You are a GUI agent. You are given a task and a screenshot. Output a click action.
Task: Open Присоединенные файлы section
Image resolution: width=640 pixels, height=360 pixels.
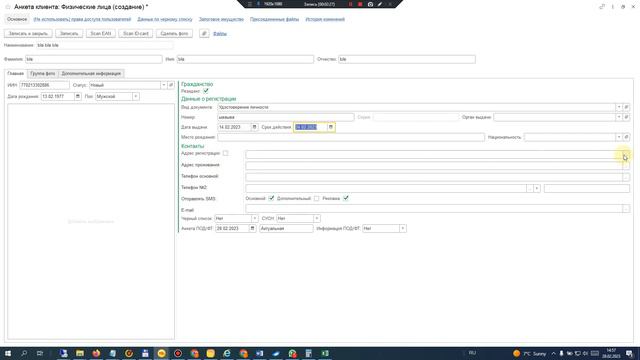click(274, 19)
